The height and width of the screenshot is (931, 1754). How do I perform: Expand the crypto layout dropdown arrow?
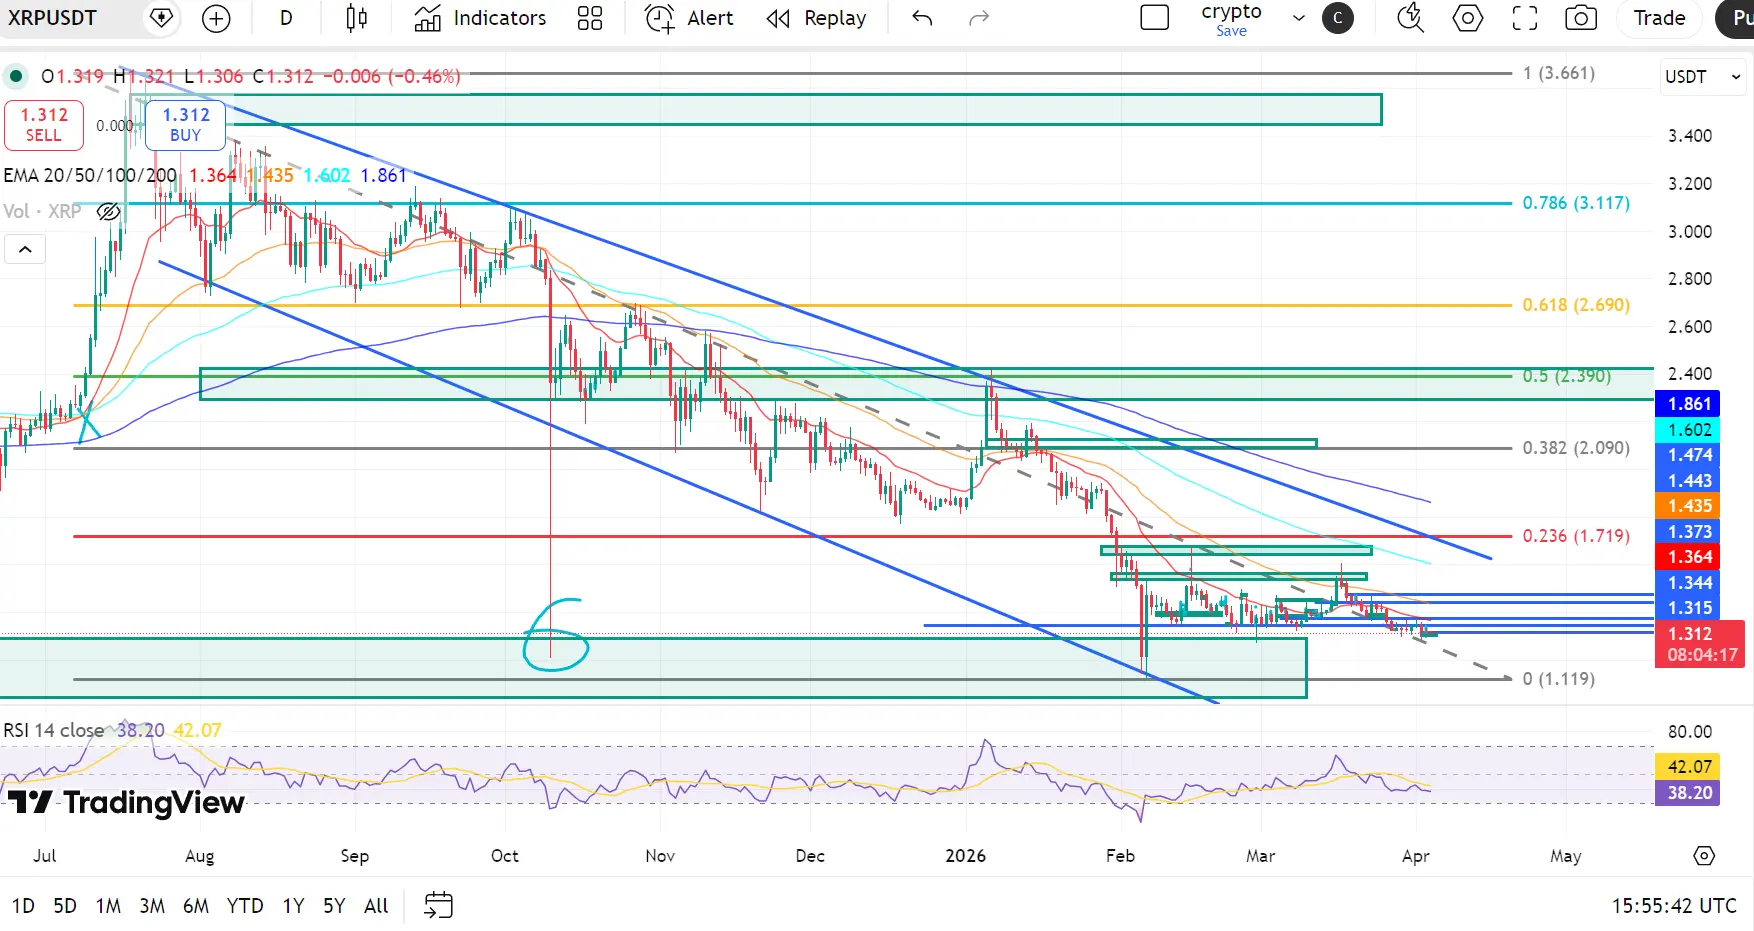(1299, 18)
